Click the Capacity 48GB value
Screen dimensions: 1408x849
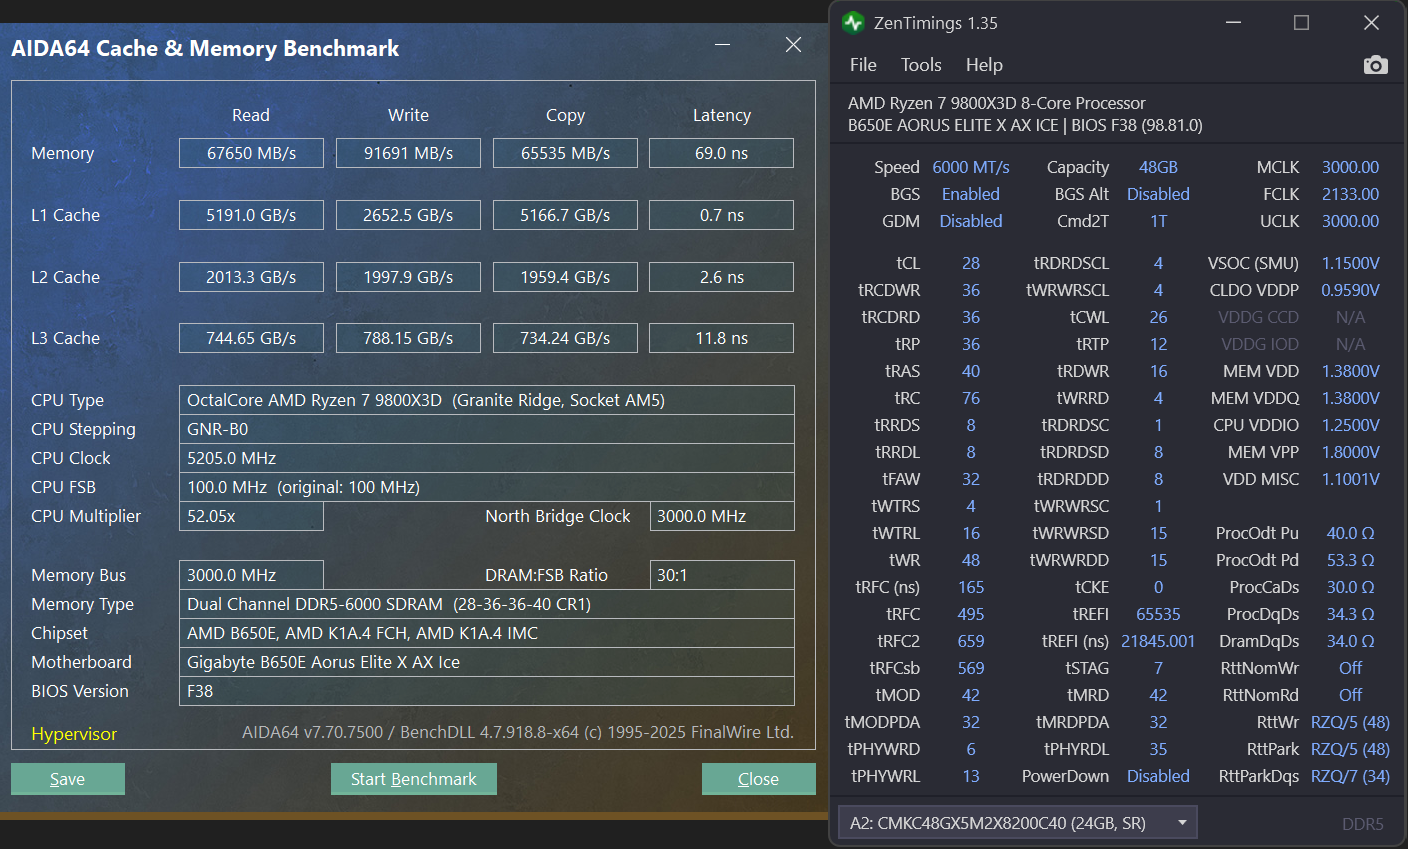[1158, 167]
